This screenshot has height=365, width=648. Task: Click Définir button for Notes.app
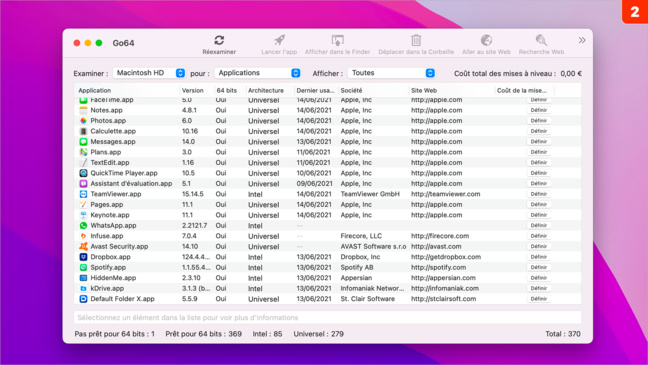coord(539,110)
